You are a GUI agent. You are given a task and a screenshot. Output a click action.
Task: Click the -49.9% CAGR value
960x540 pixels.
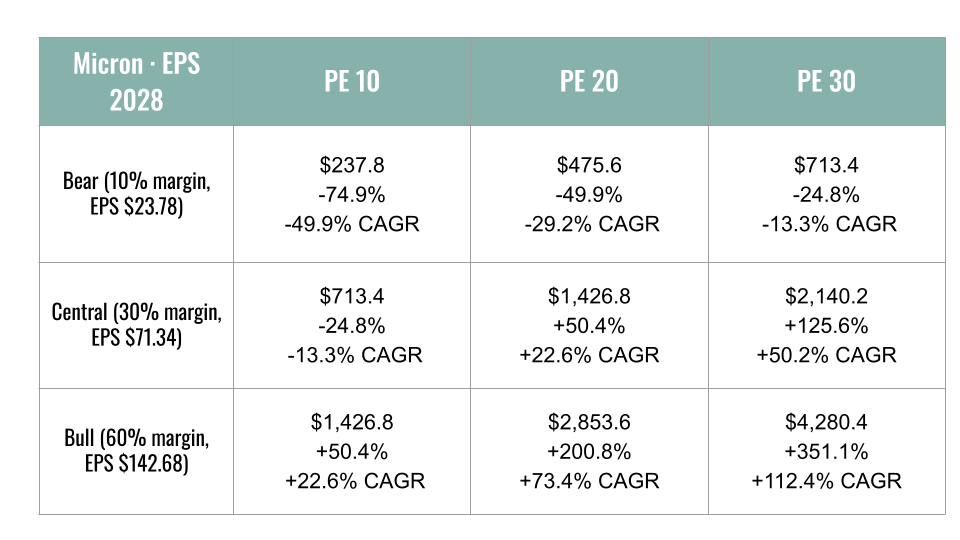click(x=352, y=224)
